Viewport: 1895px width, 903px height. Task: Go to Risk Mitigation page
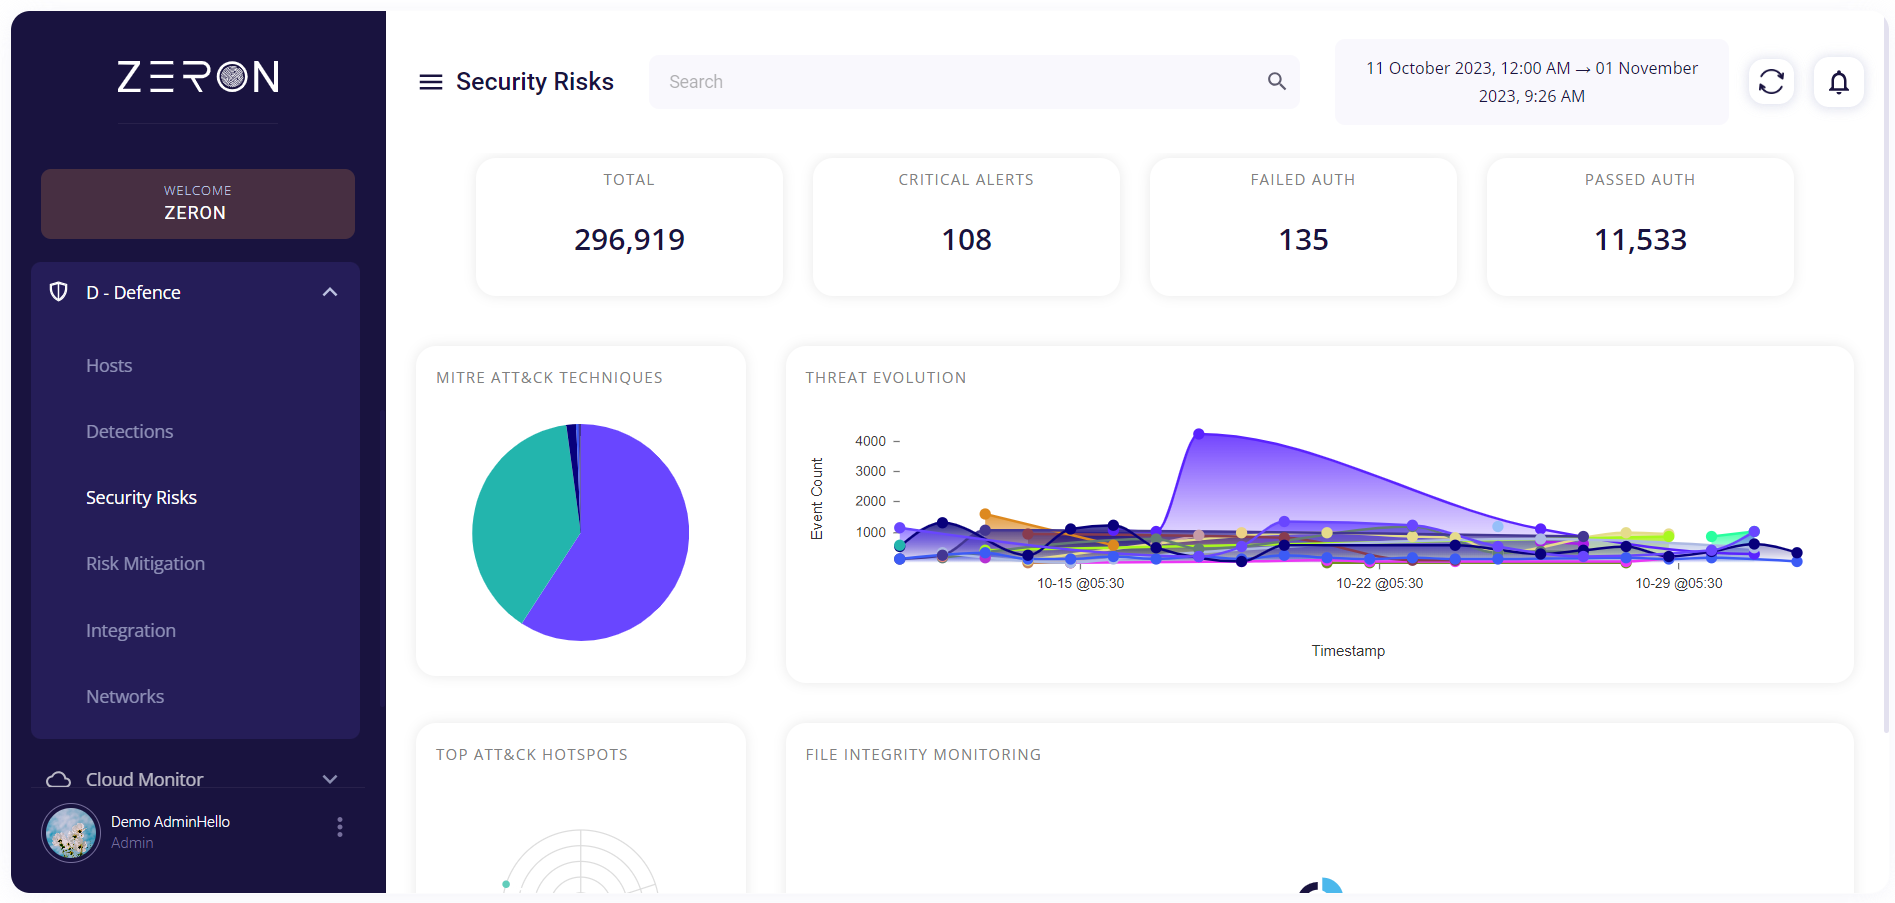145,564
